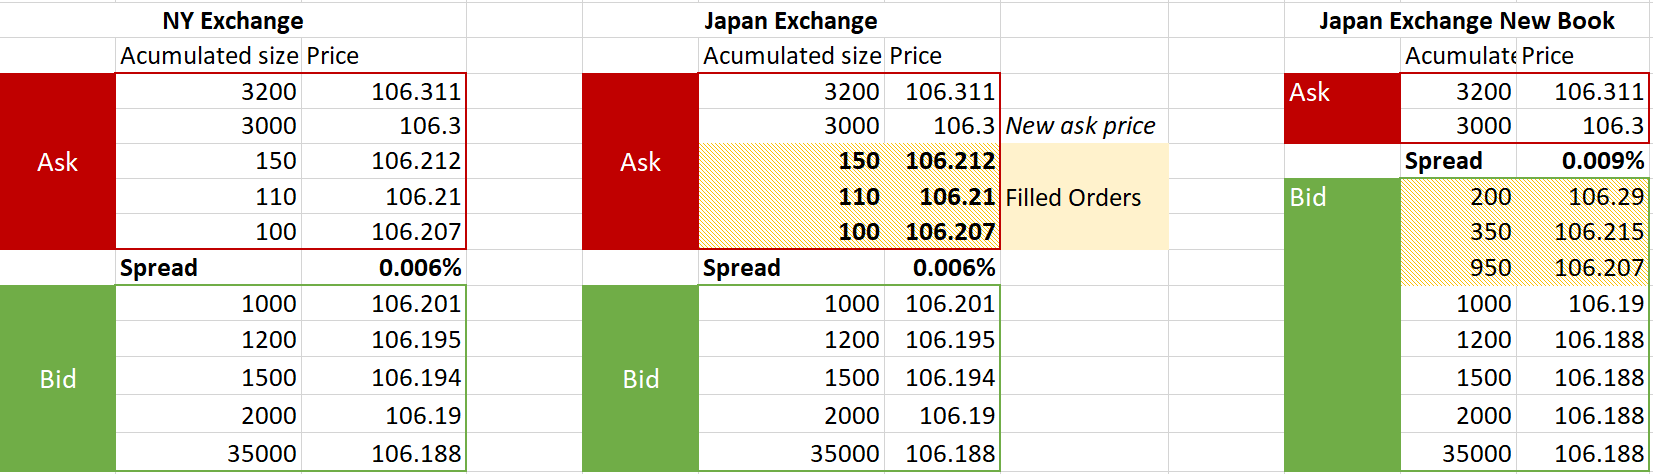Select the 950 accumulated size cell
This screenshot has height=474, width=1653.
coord(1490,268)
